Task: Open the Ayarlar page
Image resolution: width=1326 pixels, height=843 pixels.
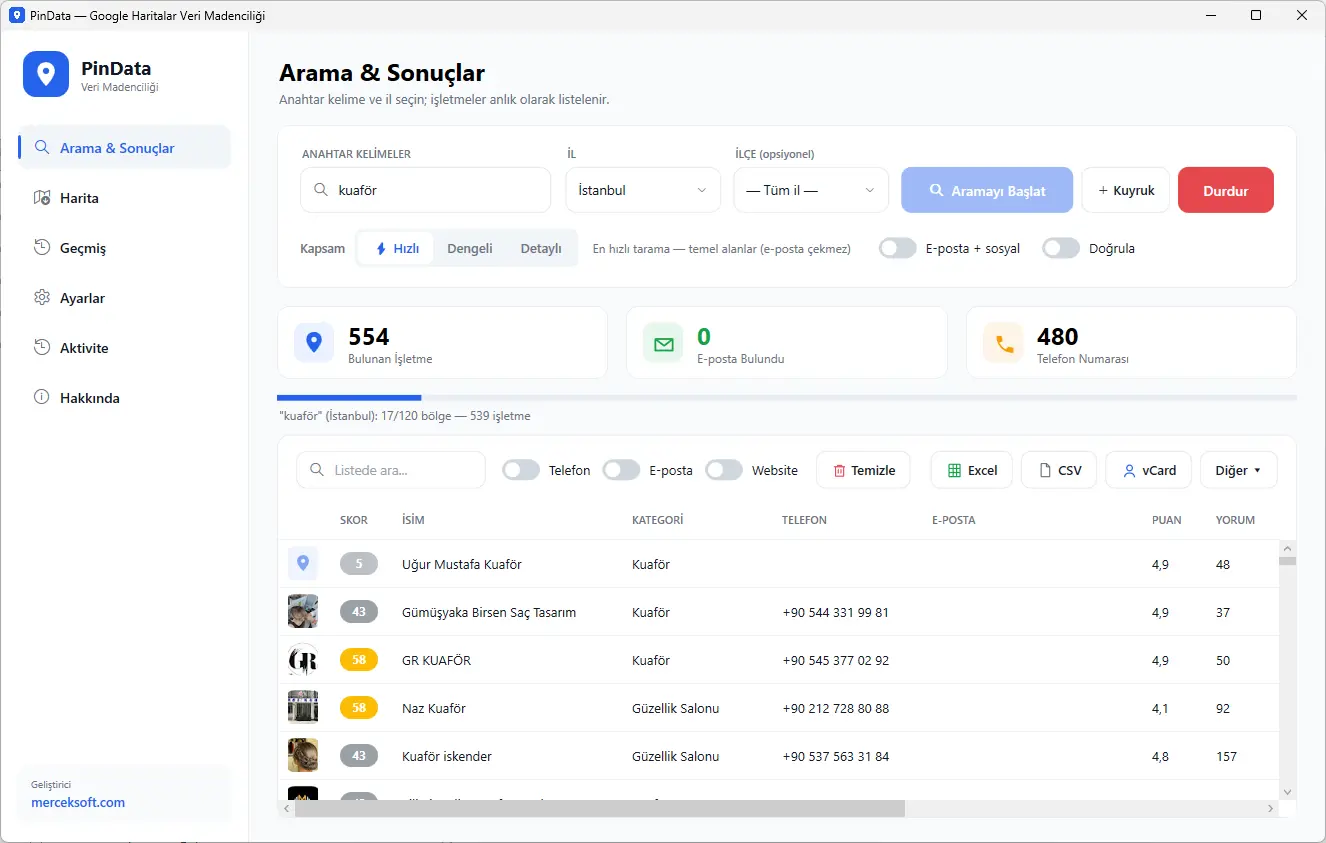Action: 125,297
